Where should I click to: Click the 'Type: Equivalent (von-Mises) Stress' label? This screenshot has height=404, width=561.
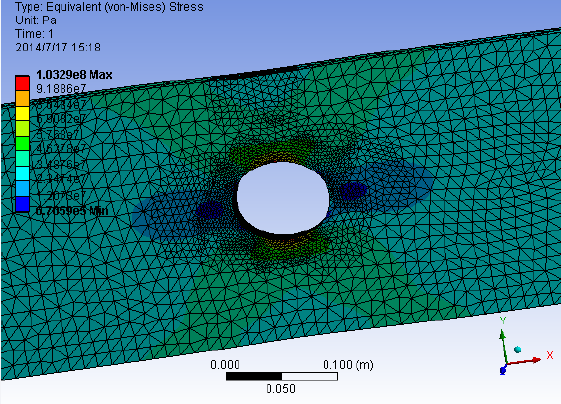pos(109,7)
